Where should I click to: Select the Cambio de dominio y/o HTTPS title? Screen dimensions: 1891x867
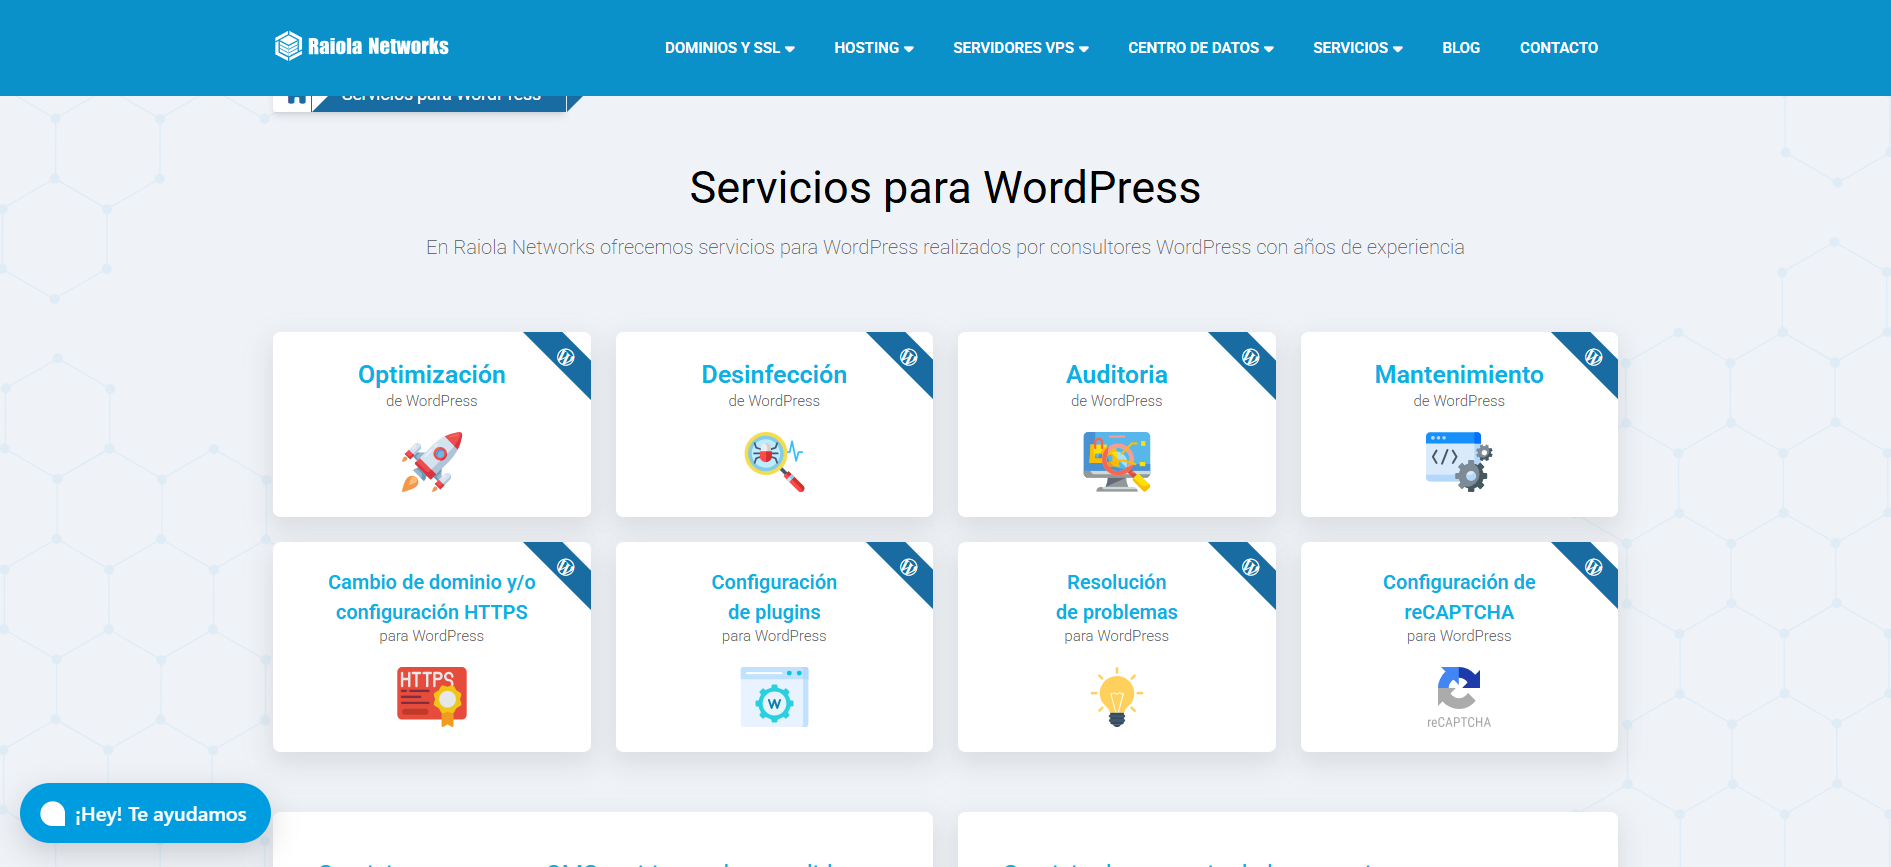pos(432,597)
